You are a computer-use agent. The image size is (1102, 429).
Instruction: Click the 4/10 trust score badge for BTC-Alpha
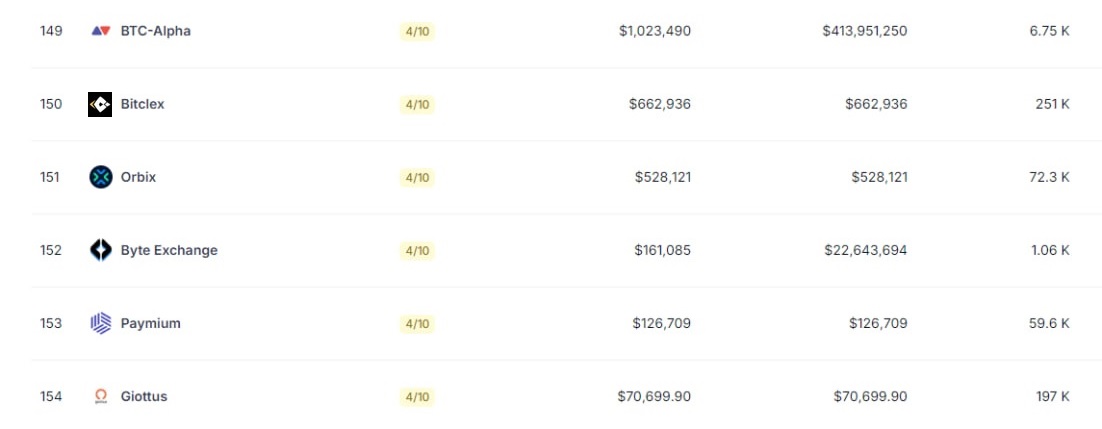[417, 32]
